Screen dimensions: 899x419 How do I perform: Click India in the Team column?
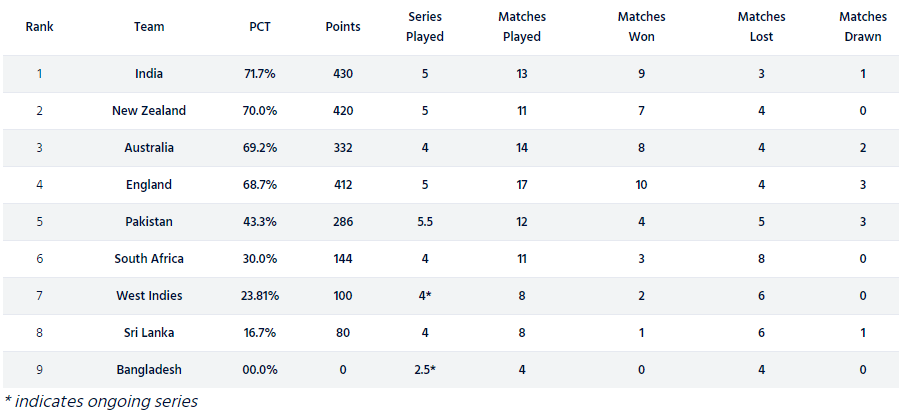point(149,74)
